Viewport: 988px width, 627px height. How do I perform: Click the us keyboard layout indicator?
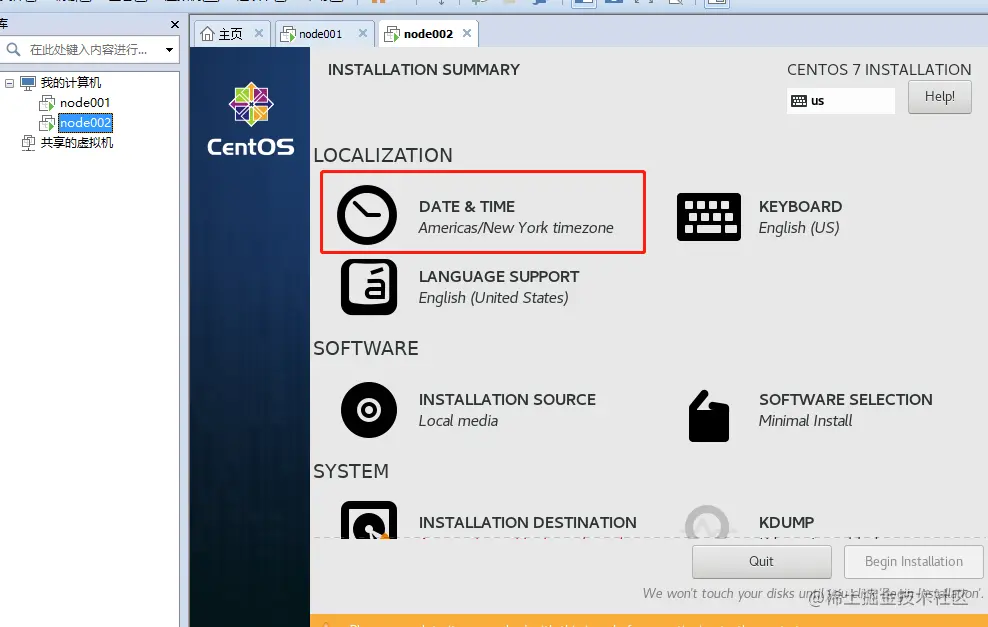coord(841,101)
